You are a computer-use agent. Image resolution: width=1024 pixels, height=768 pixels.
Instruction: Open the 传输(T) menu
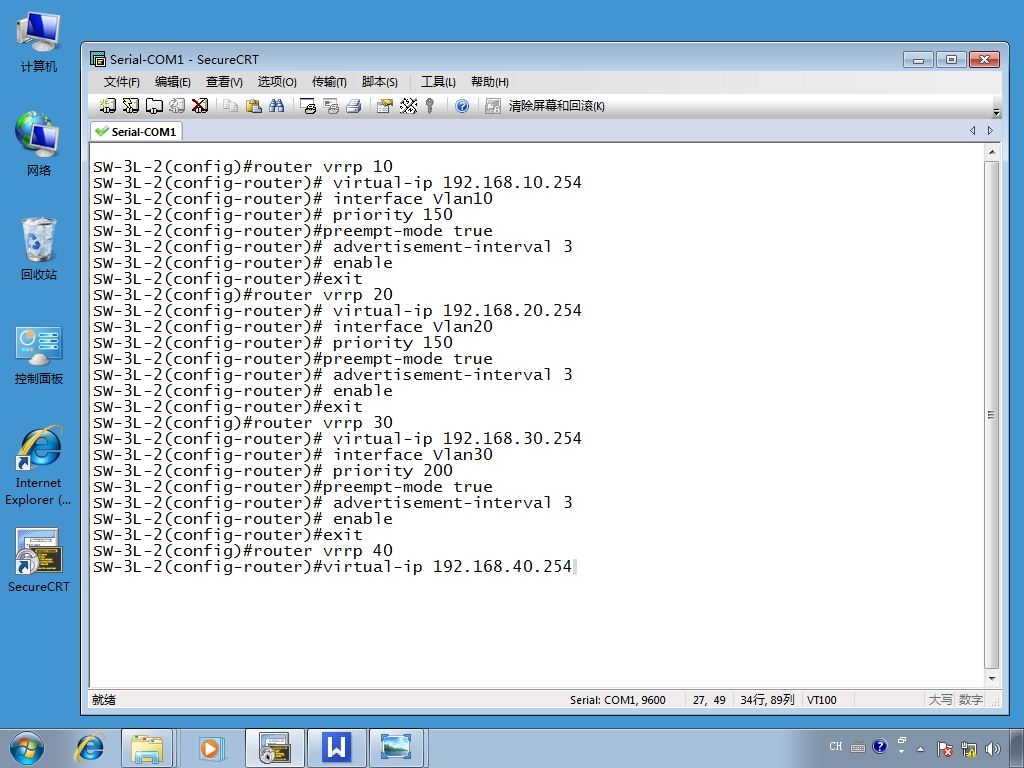tap(329, 82)
